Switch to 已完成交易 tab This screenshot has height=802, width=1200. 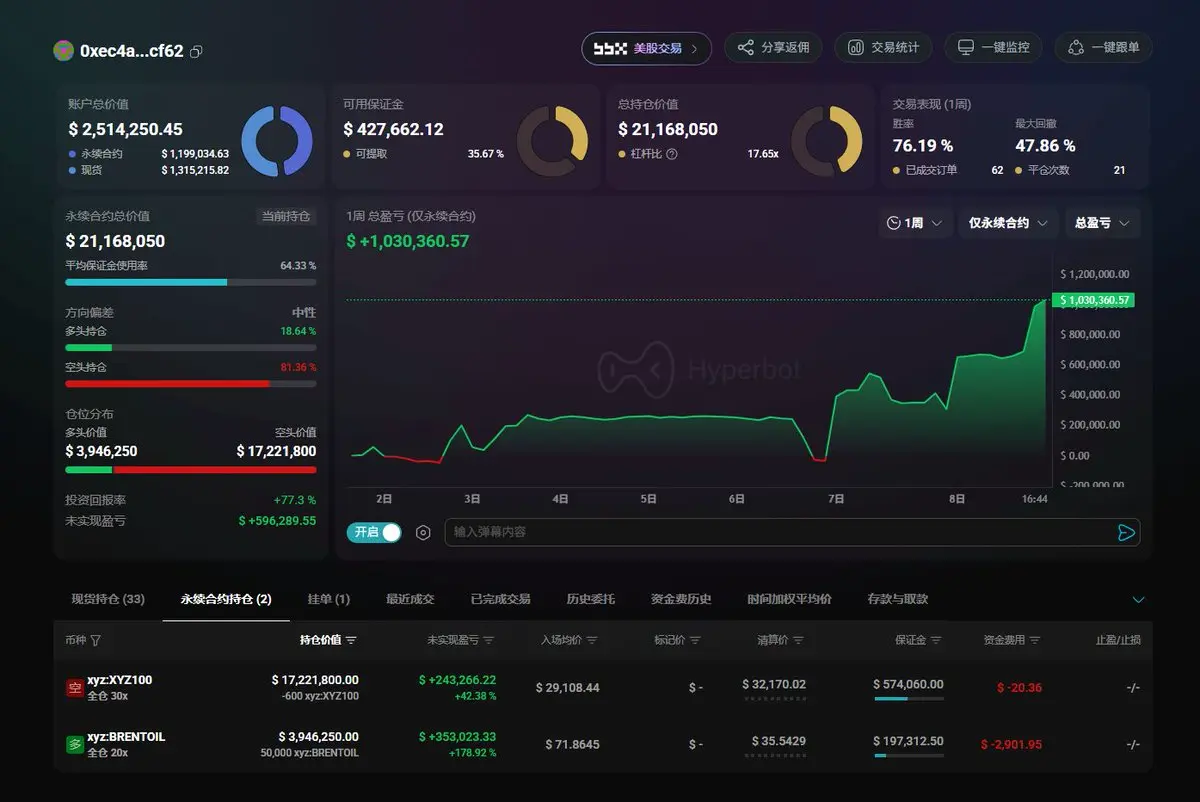point(500,599)
